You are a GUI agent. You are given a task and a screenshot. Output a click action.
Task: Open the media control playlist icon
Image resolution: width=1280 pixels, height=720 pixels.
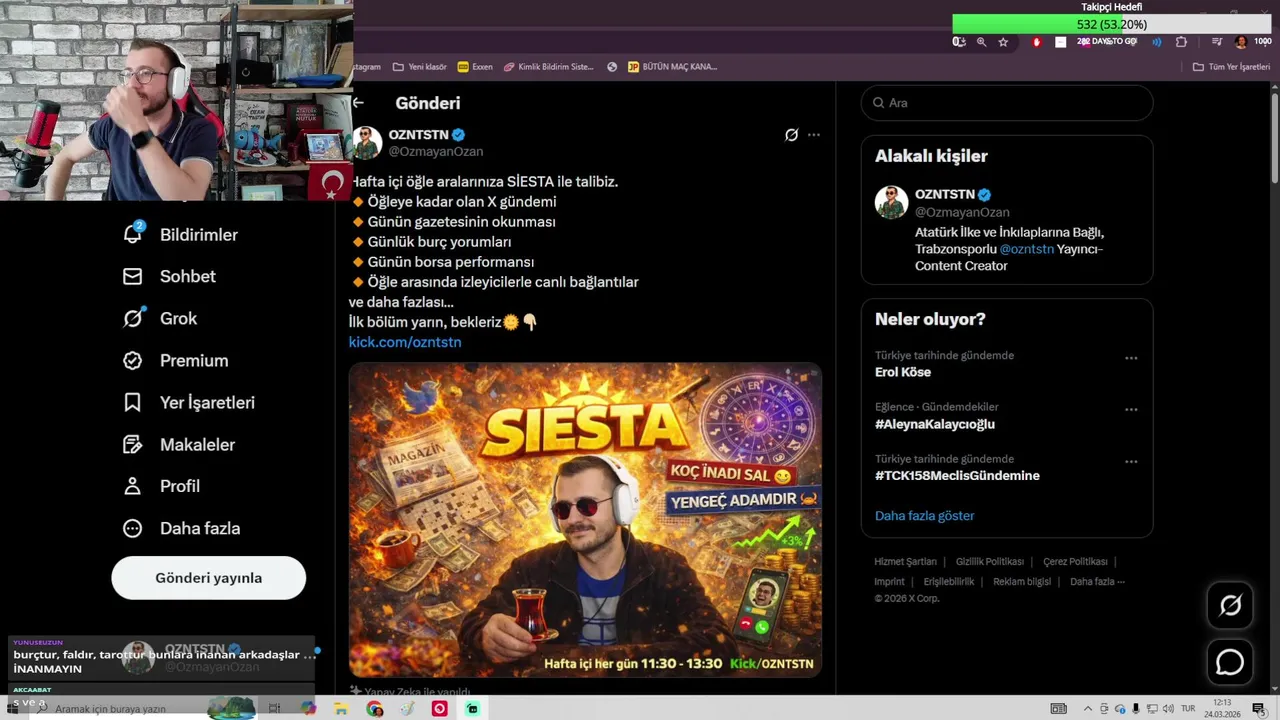point(1217,42)
